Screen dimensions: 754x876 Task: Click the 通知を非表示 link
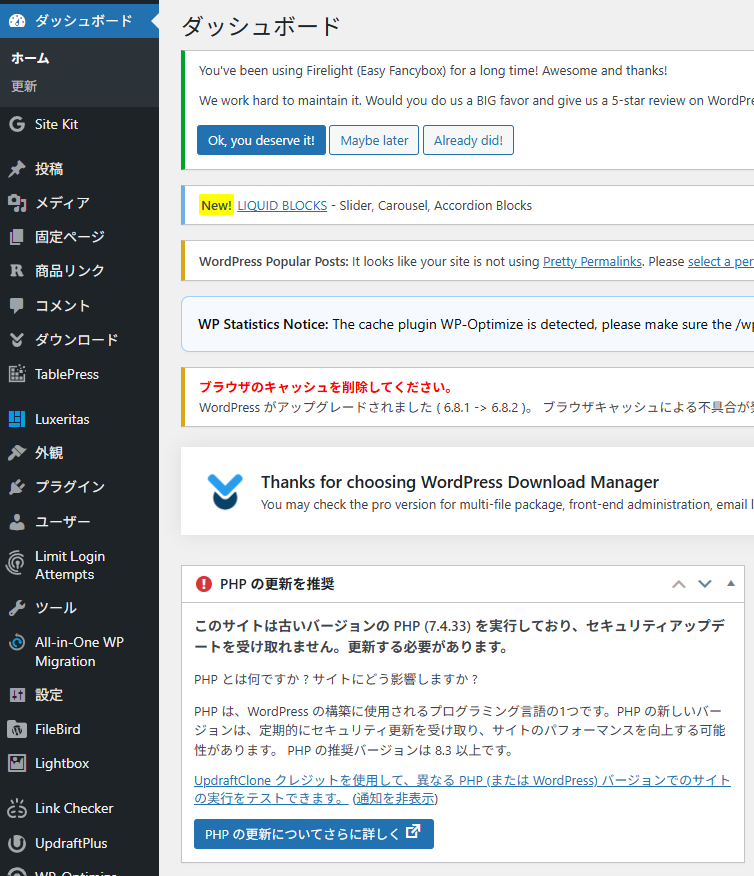pyautogui.click(x=395, y=798)
